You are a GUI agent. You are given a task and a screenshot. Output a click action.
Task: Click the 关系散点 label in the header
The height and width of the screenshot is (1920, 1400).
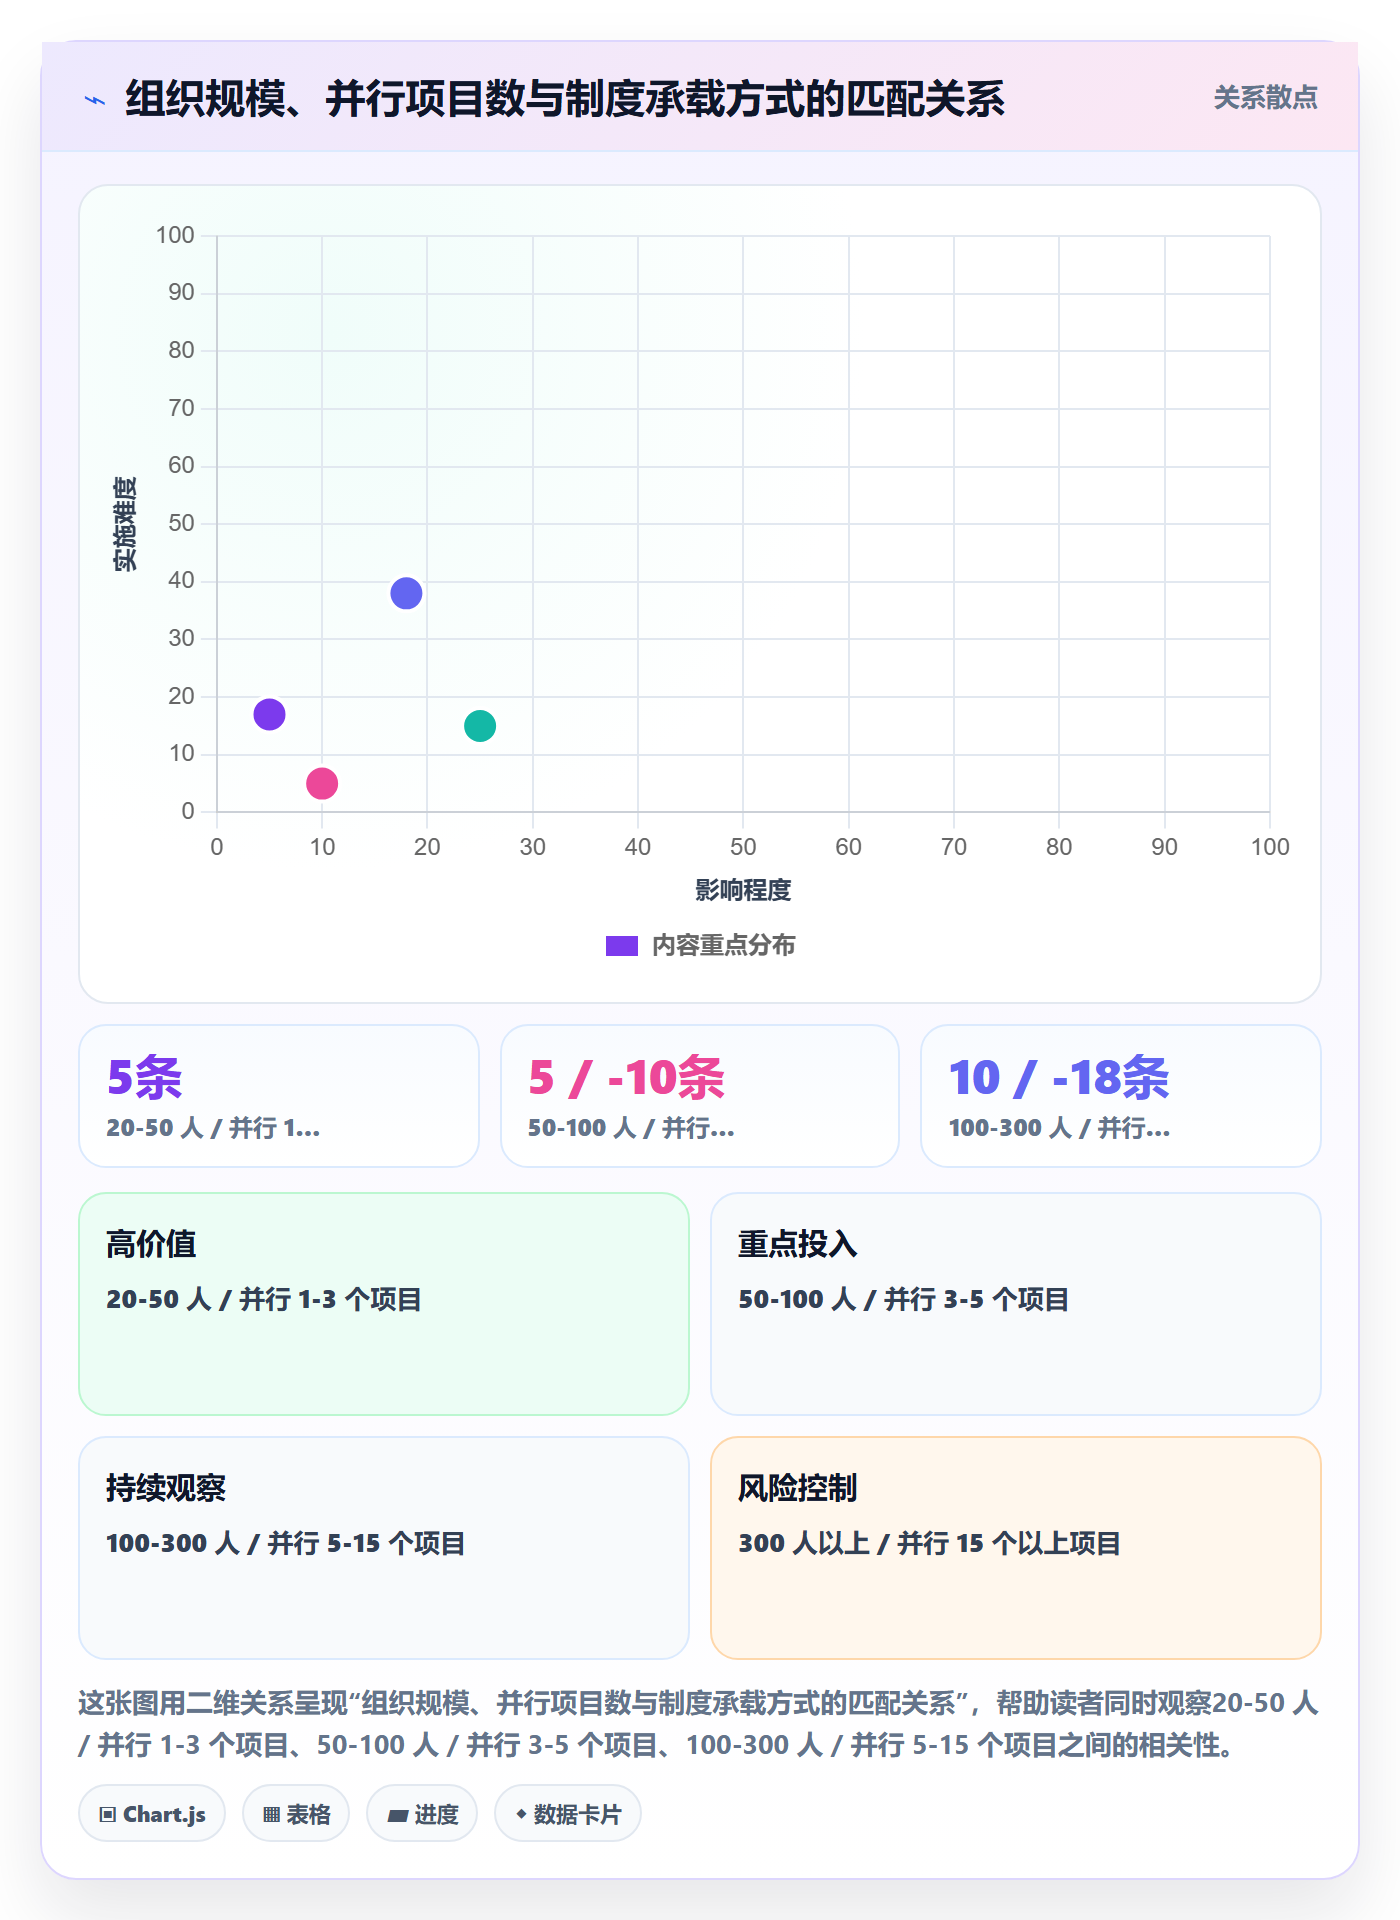point(1265,98)
